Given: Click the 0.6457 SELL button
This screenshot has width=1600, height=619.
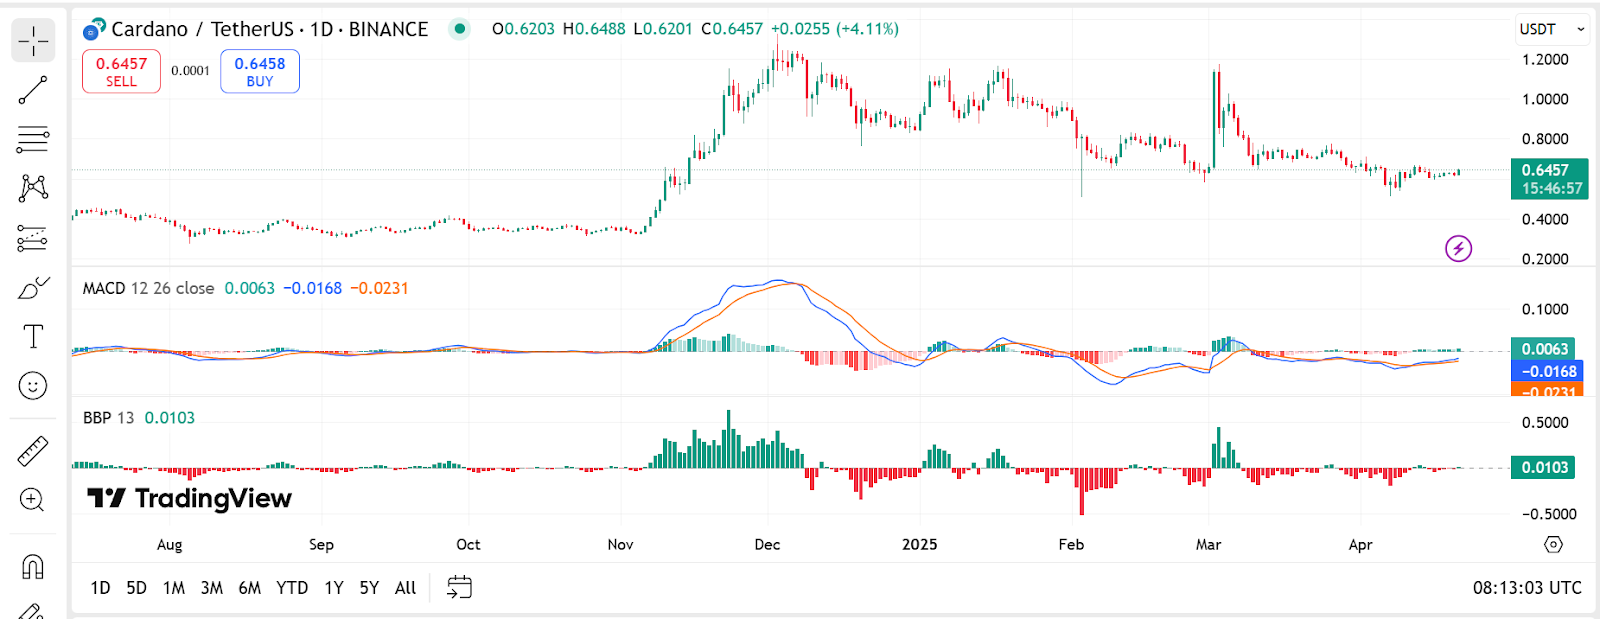Looking at the screenshot, I should coord(121,72).
